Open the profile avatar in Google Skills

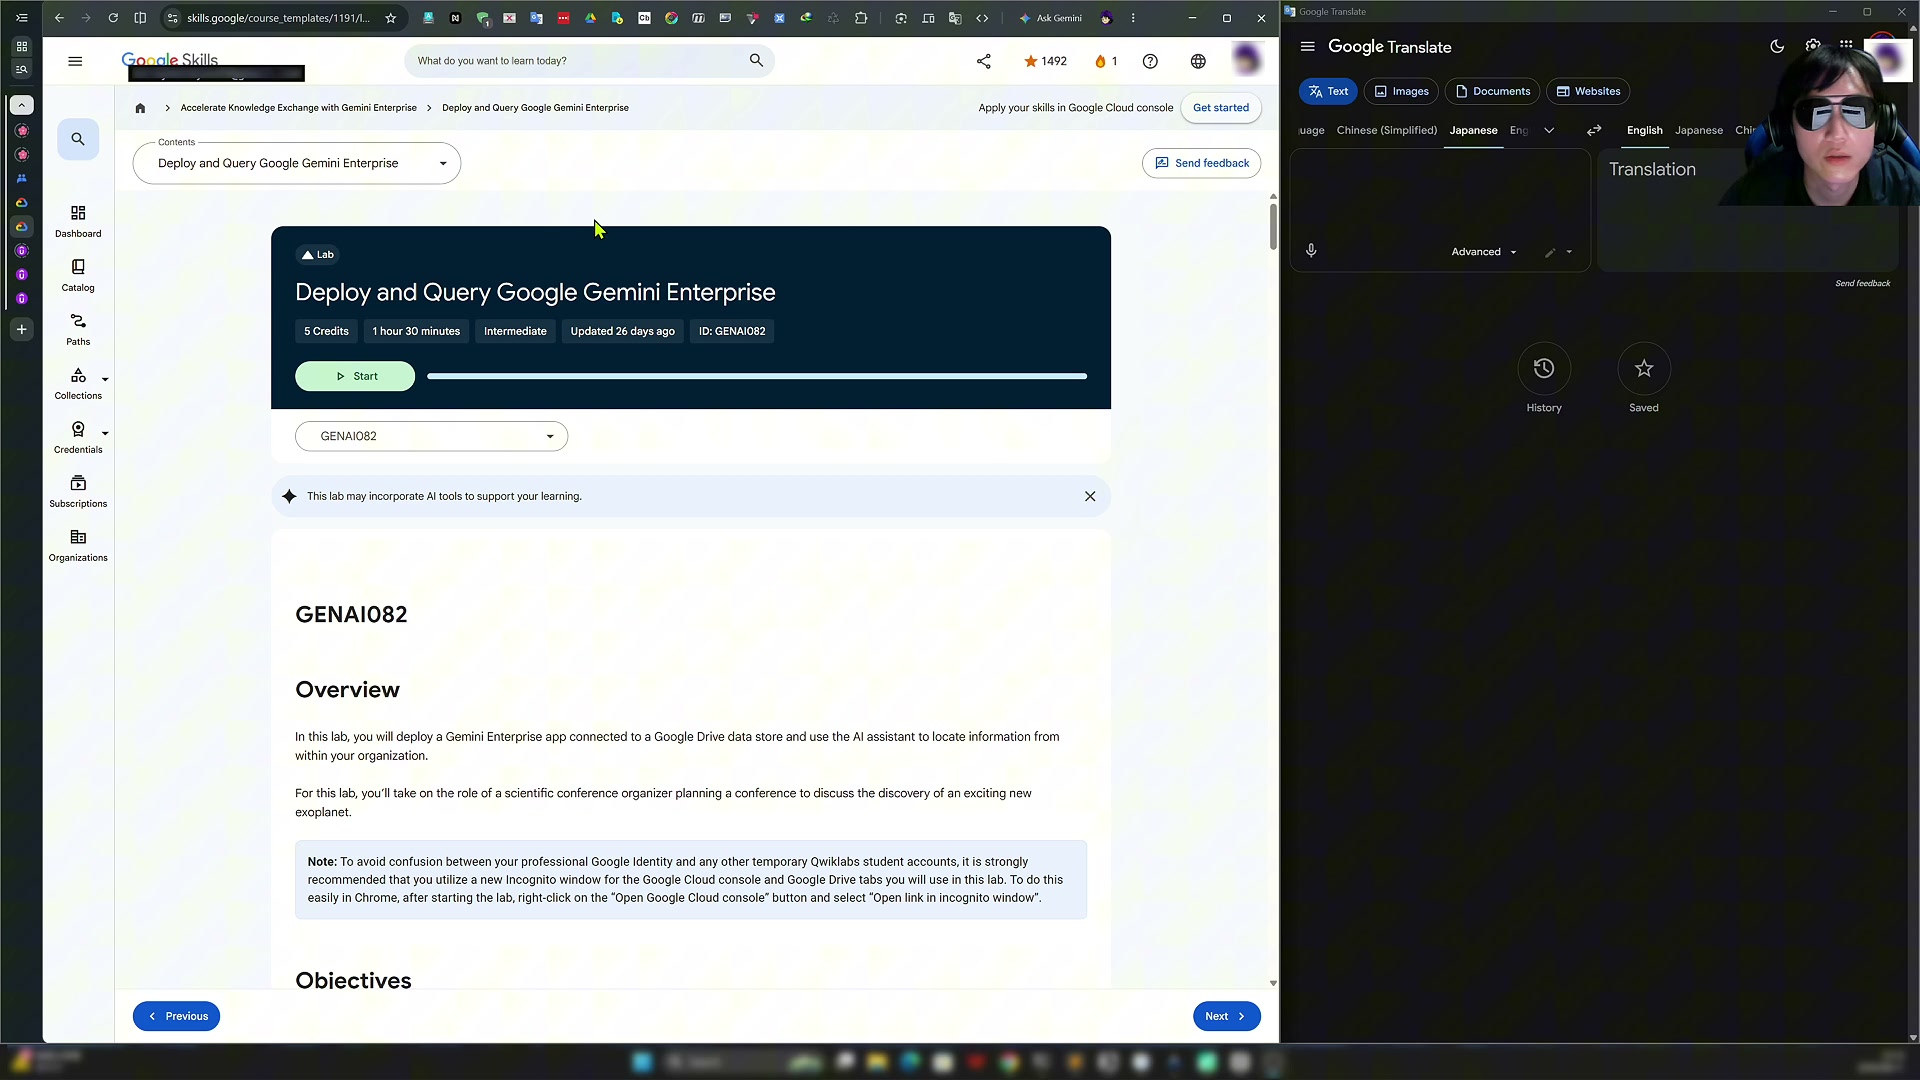(1246, 60)
